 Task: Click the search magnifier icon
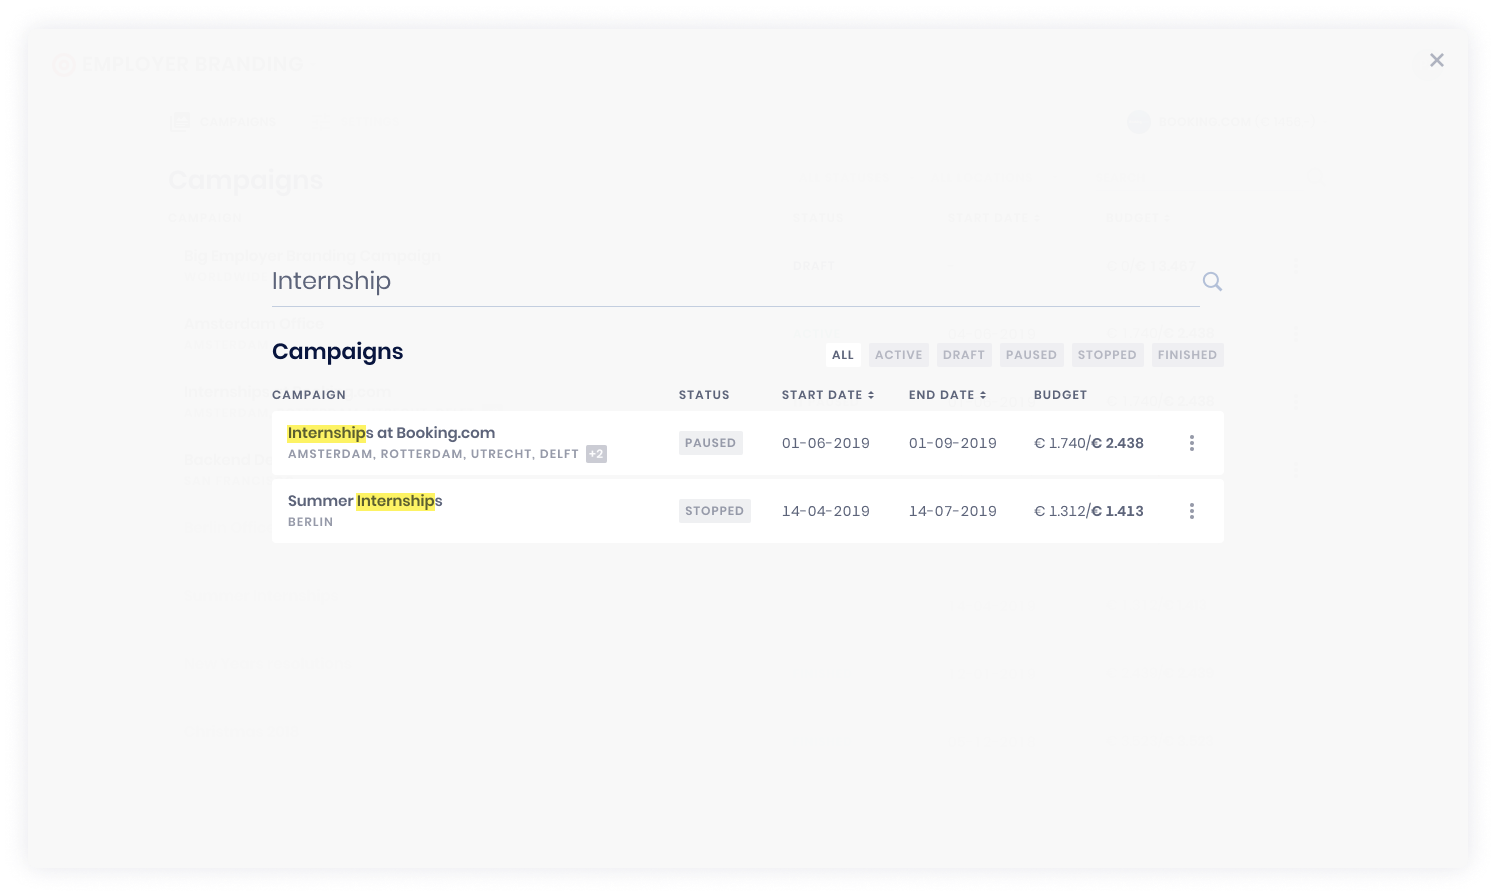click(1212, 282)
